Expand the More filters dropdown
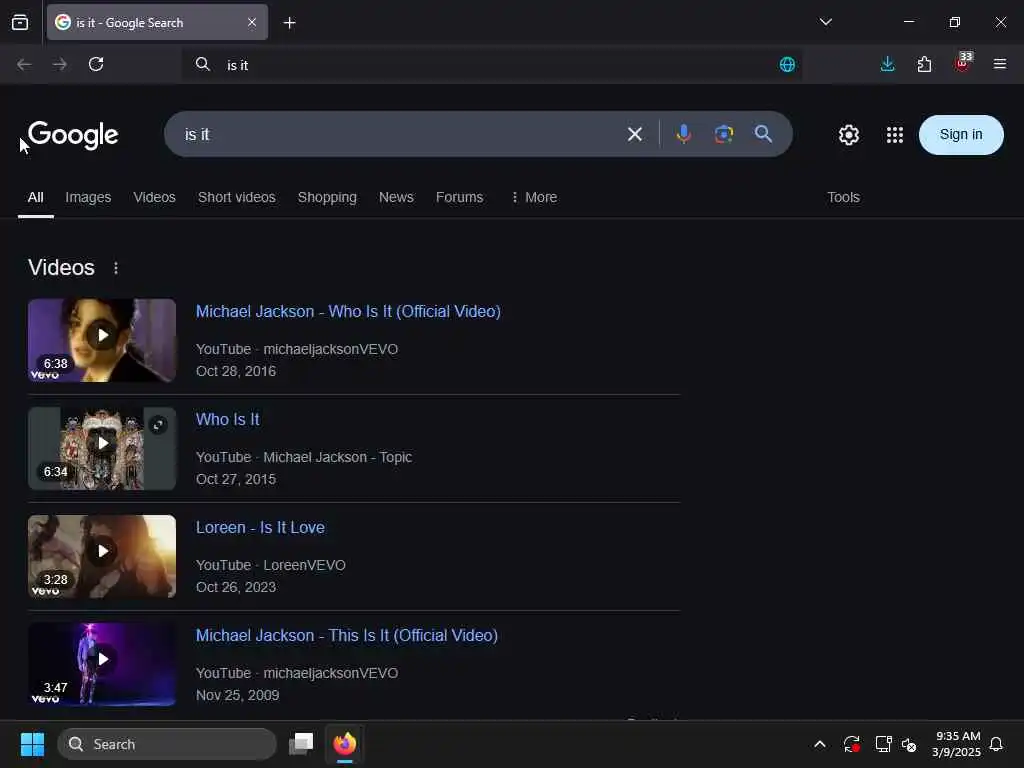Screen dimensions: 1024x768 pyautogui.click(x=534, y=197)
